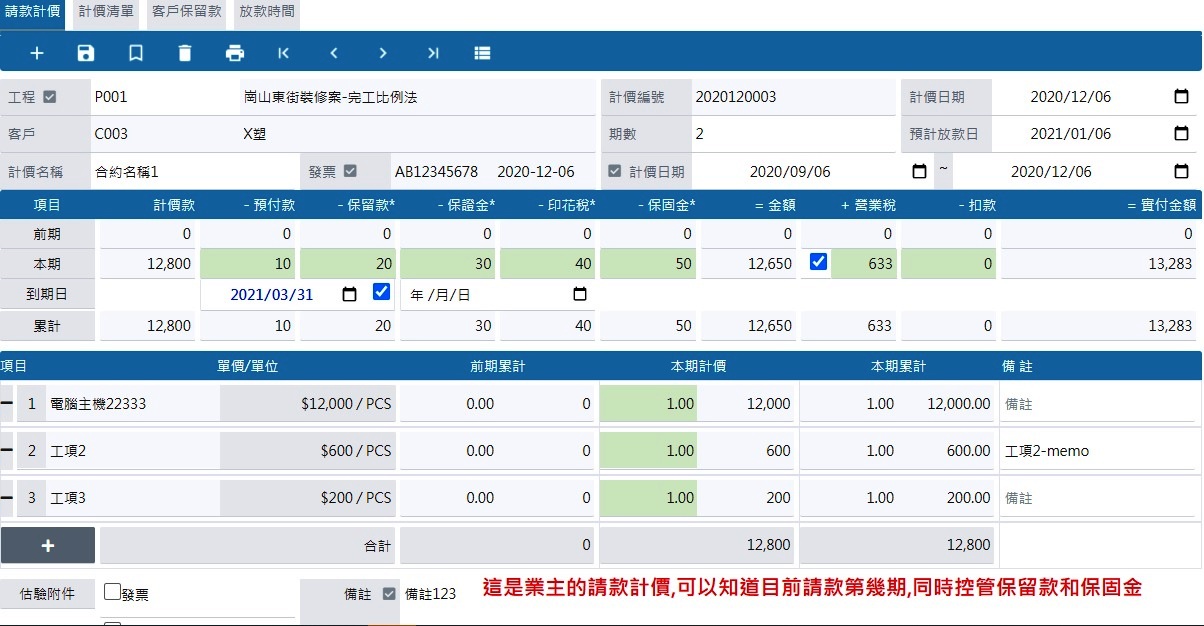The height and width of the screenshot is (626, 1204).
Task: Toggle the 備註 checkbox
Action: (x=390, y=593)
